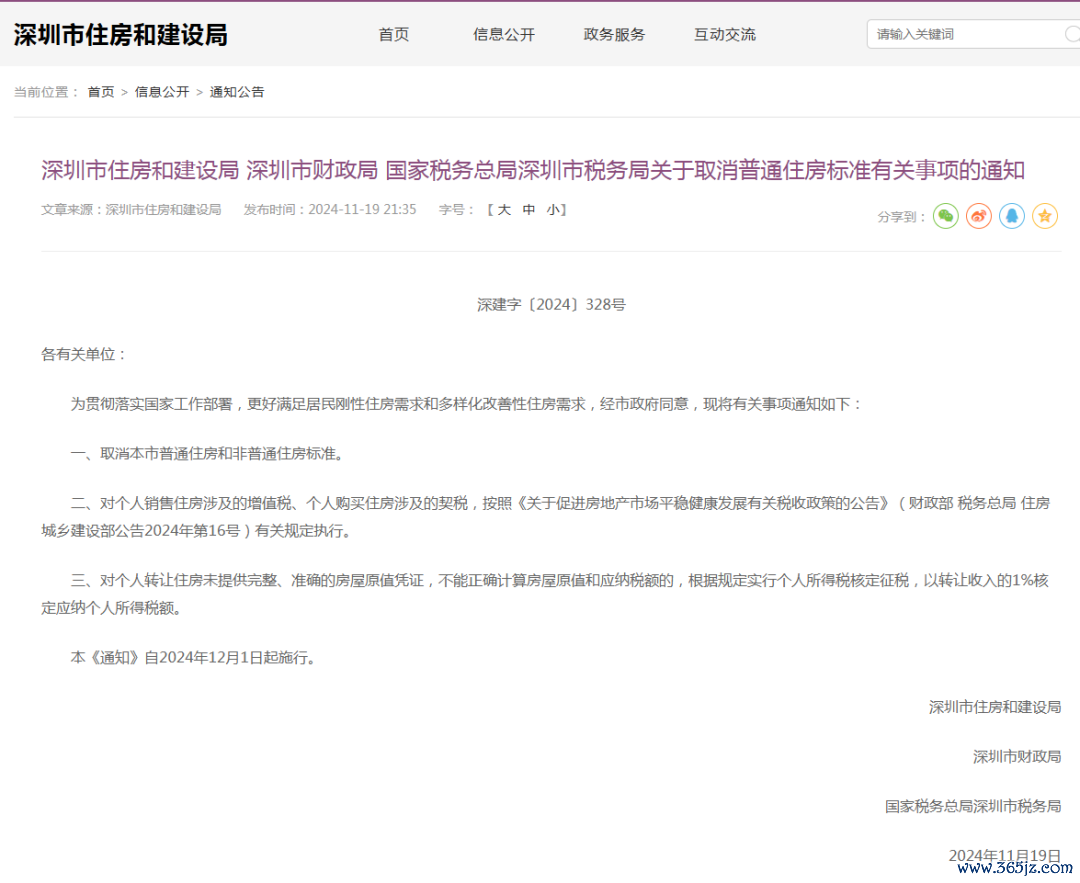Click the 当前位置： label
Image resolution: width=1080 pixels, height=883 pixels.
47,92
